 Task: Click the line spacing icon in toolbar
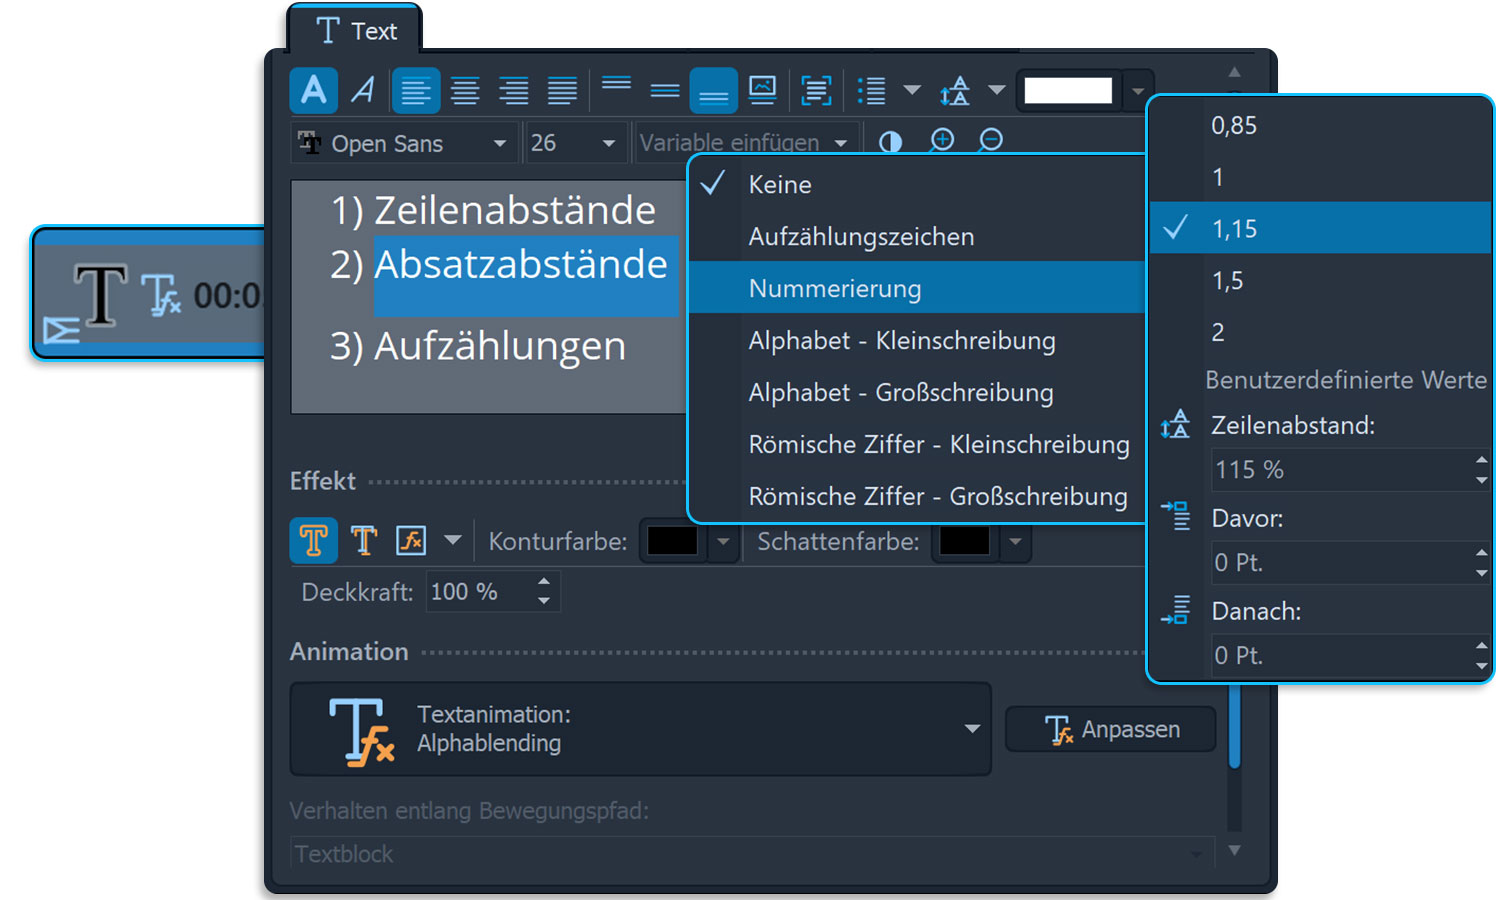point(955,91)
